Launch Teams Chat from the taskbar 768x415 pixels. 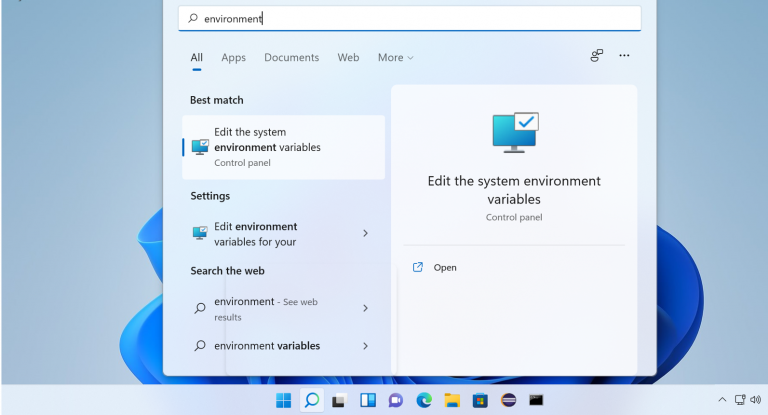tap(395, 401)
